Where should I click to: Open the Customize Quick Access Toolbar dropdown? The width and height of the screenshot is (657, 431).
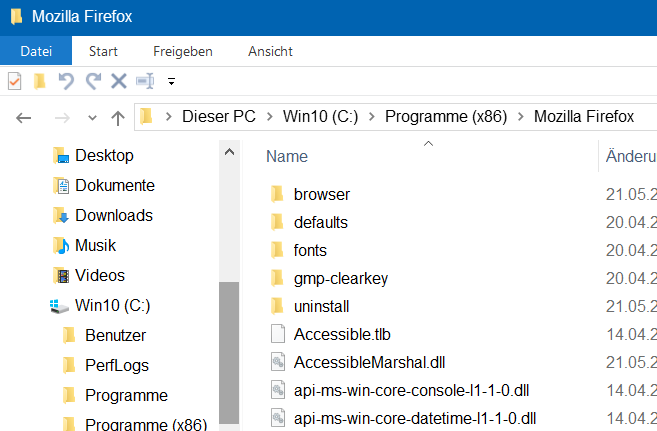pos(171,82)
